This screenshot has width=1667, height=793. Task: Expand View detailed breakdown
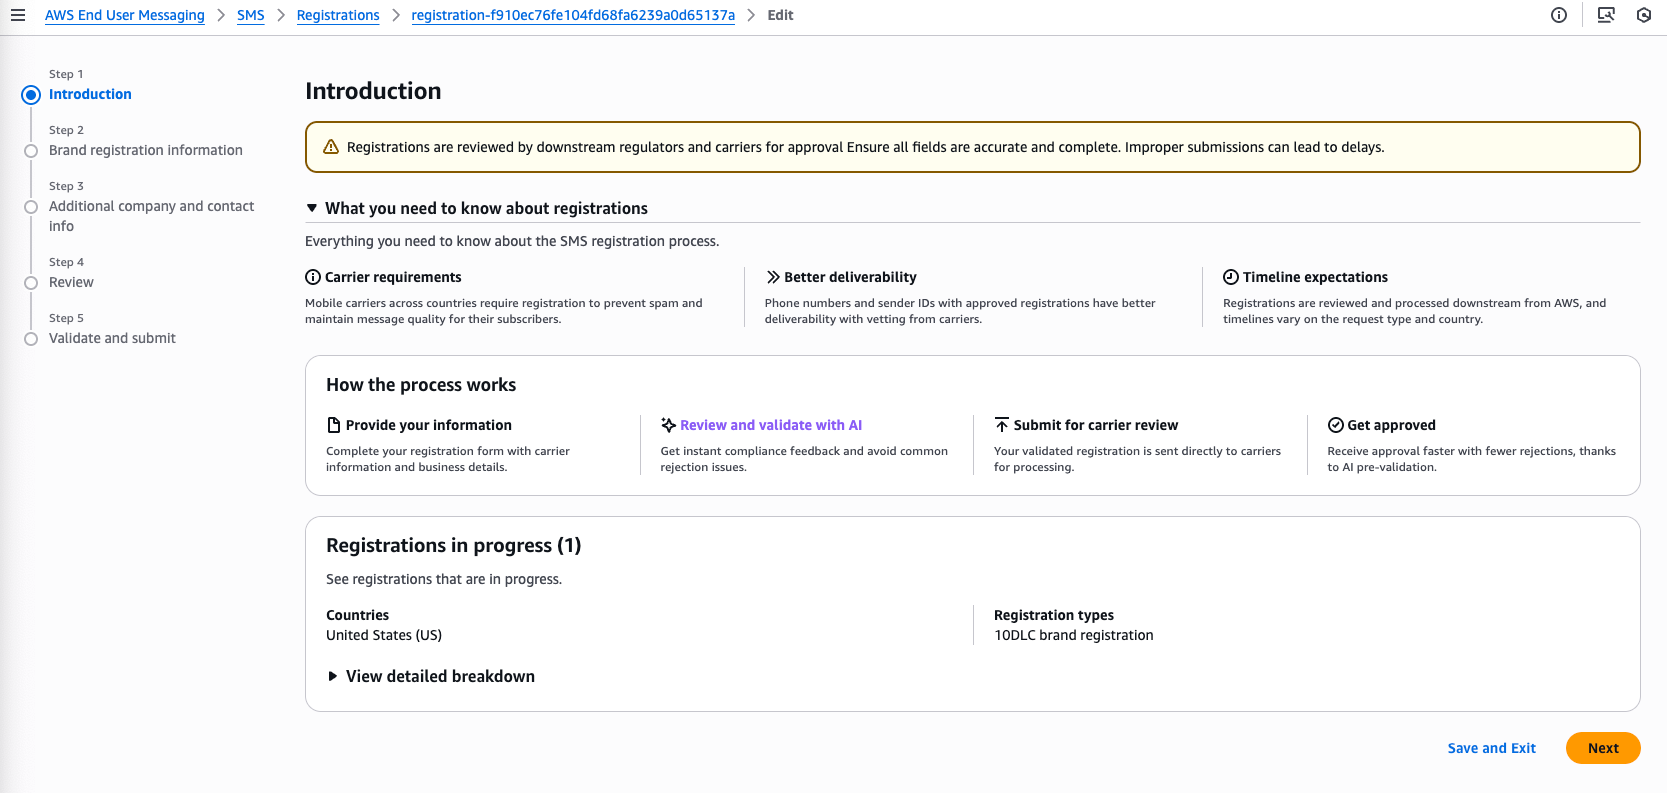[333, 677]
